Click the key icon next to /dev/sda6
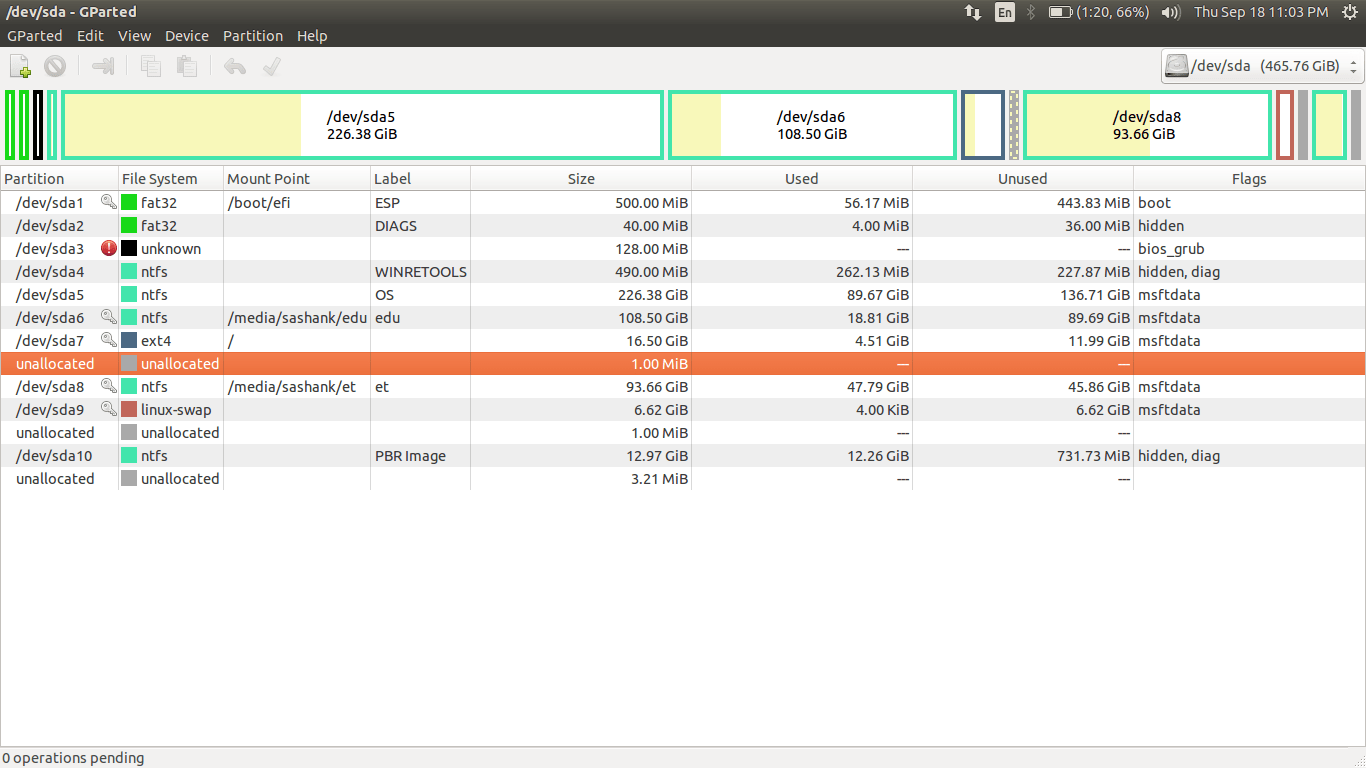The height and width of the screenshot is (768, 1366). pos(109,317)
